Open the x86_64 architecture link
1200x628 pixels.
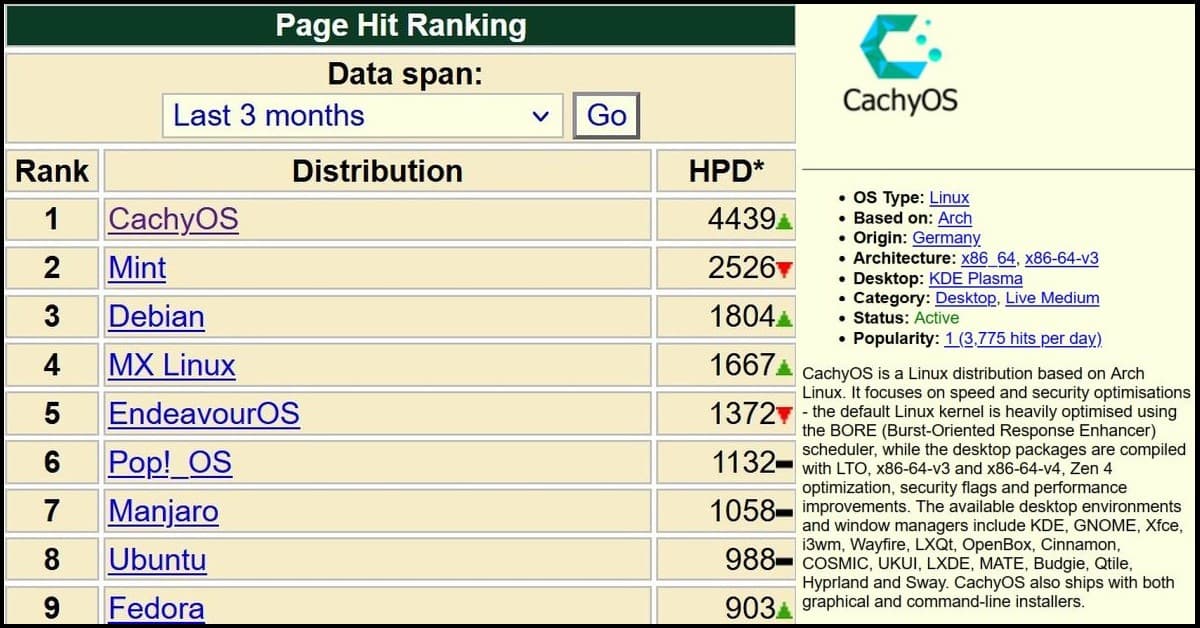(x=988, y=258)
